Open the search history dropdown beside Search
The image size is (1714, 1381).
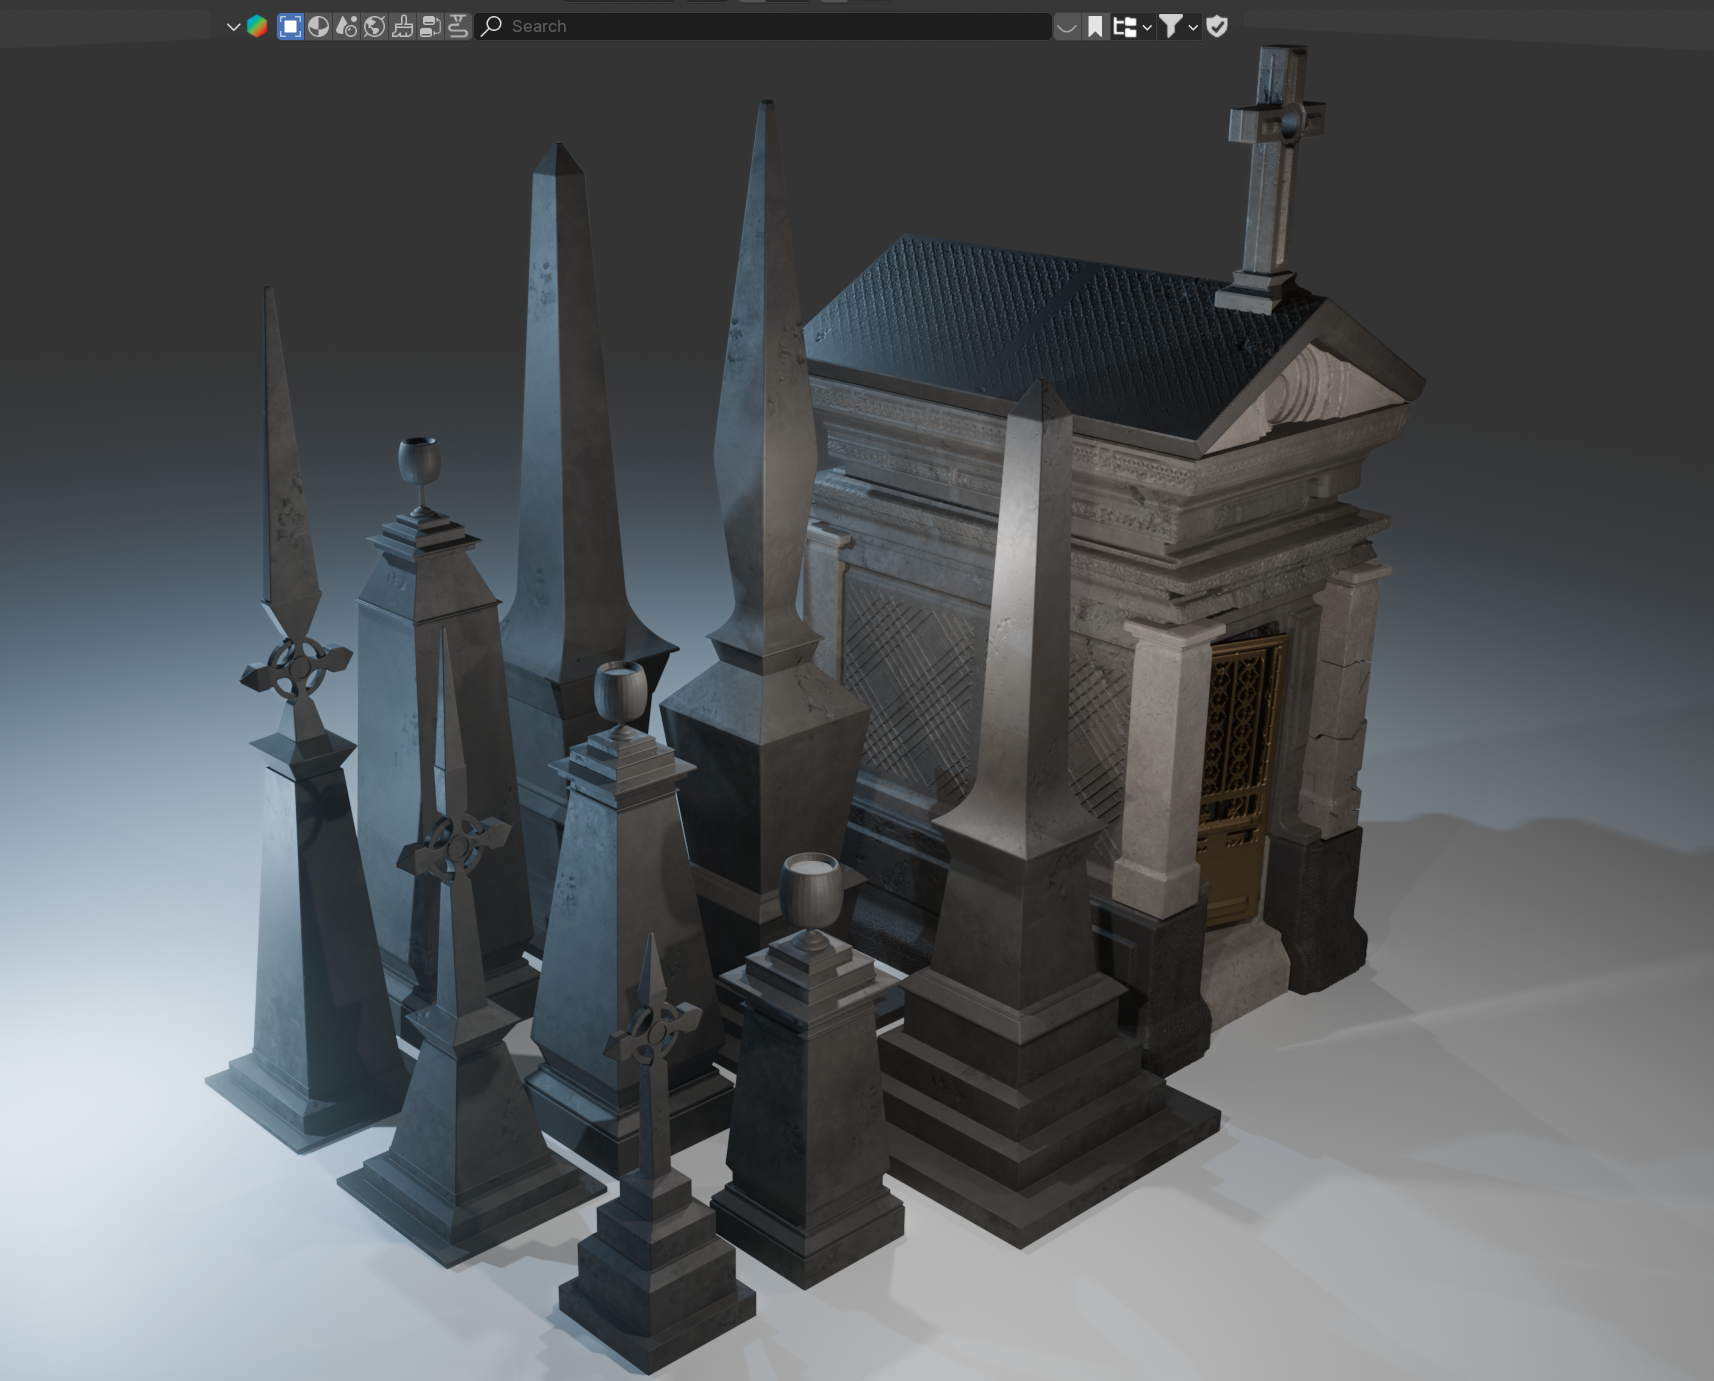(x=1066, y=27)
